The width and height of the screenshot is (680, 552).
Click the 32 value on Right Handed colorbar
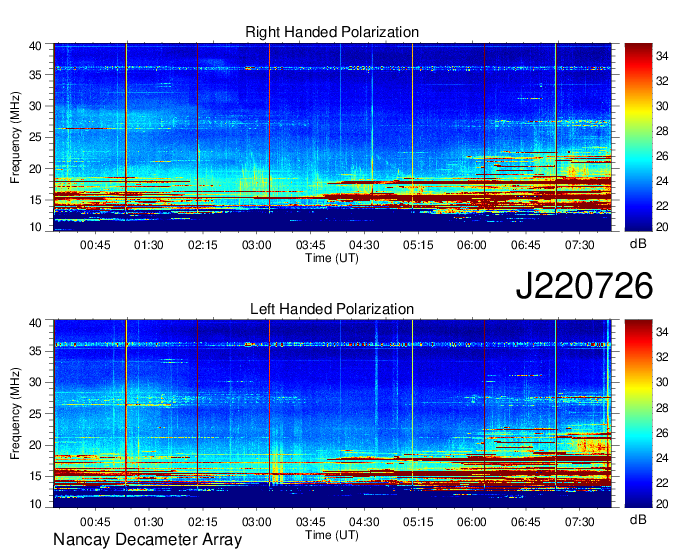coord(662,81)
